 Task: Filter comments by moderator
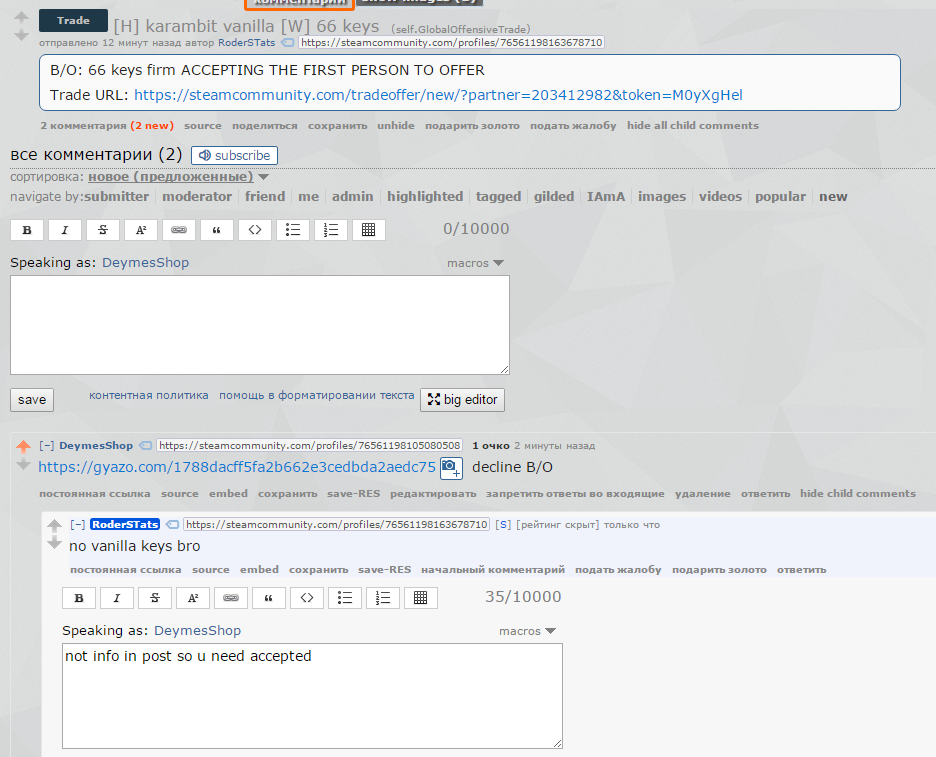pos(197,196)
